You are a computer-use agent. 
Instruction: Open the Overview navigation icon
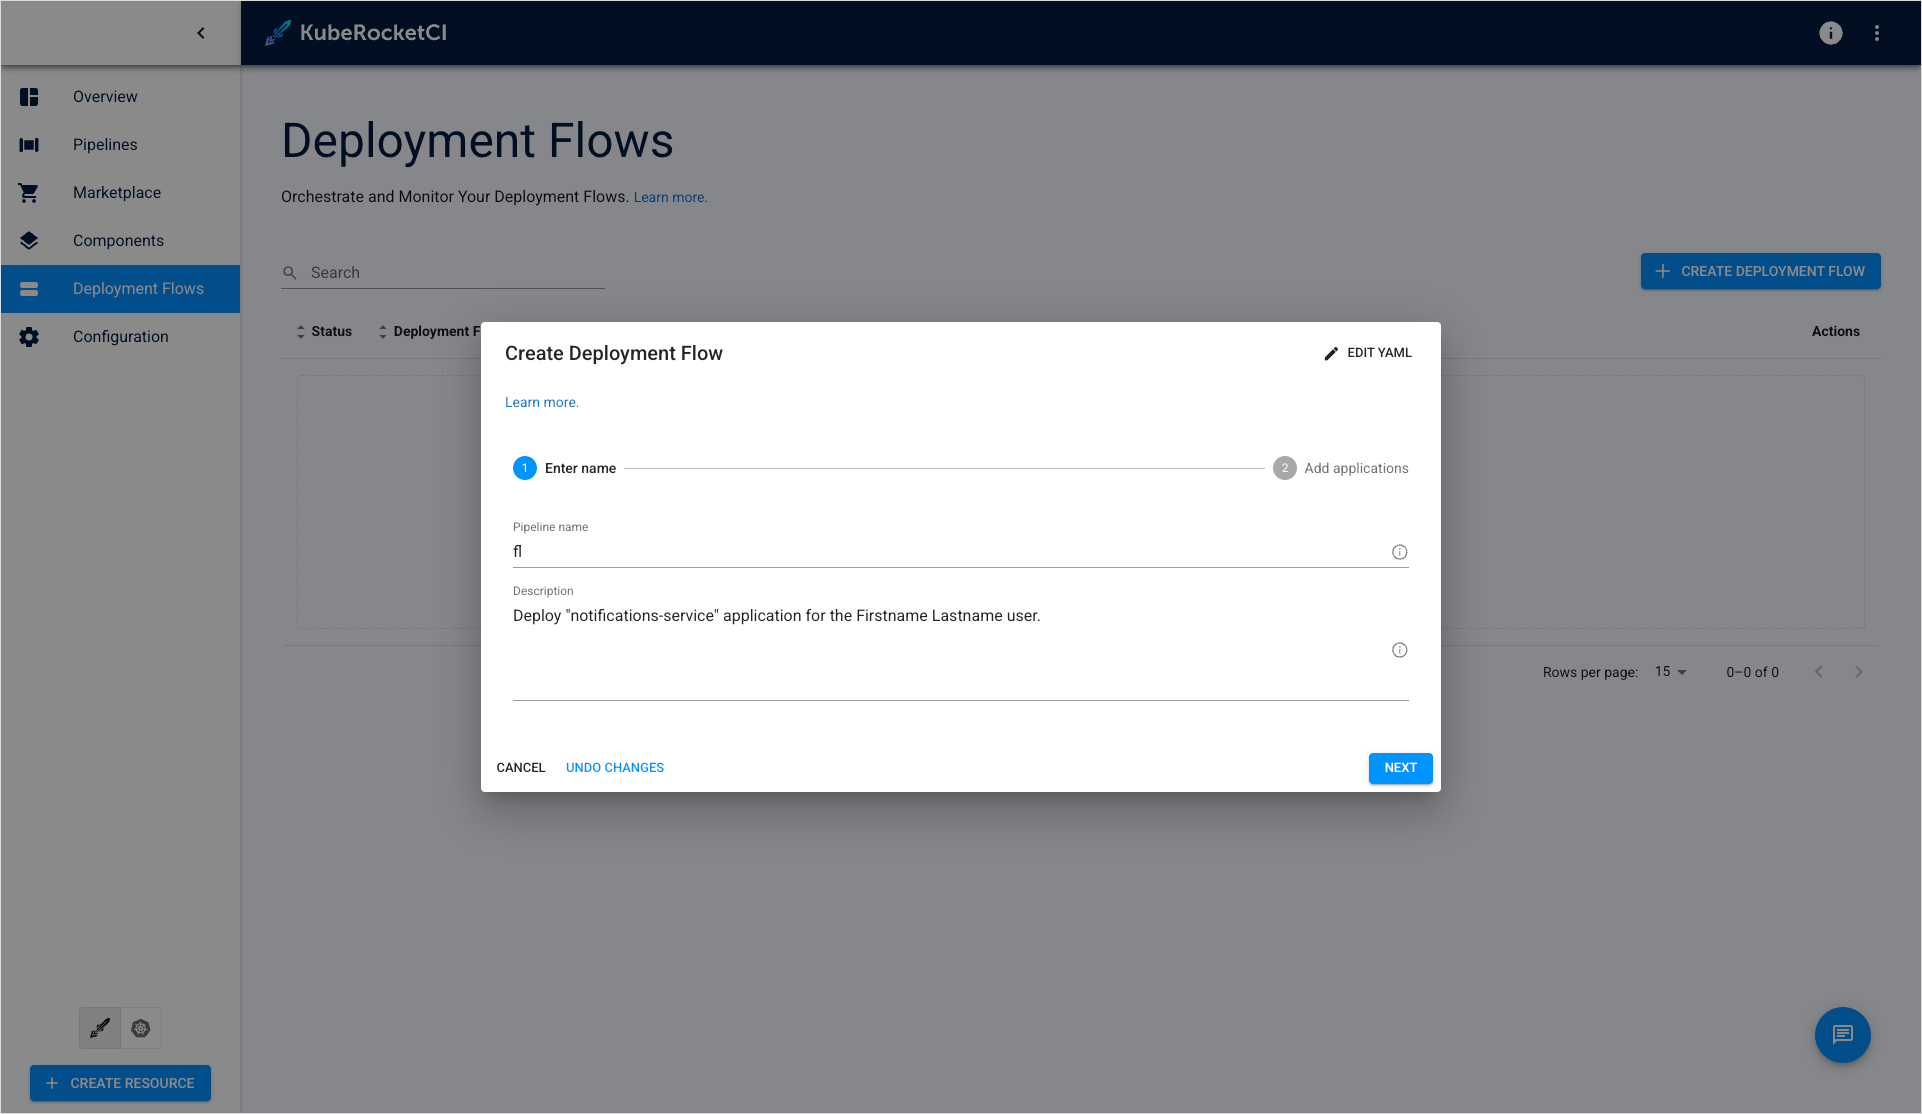pos(29,95)
